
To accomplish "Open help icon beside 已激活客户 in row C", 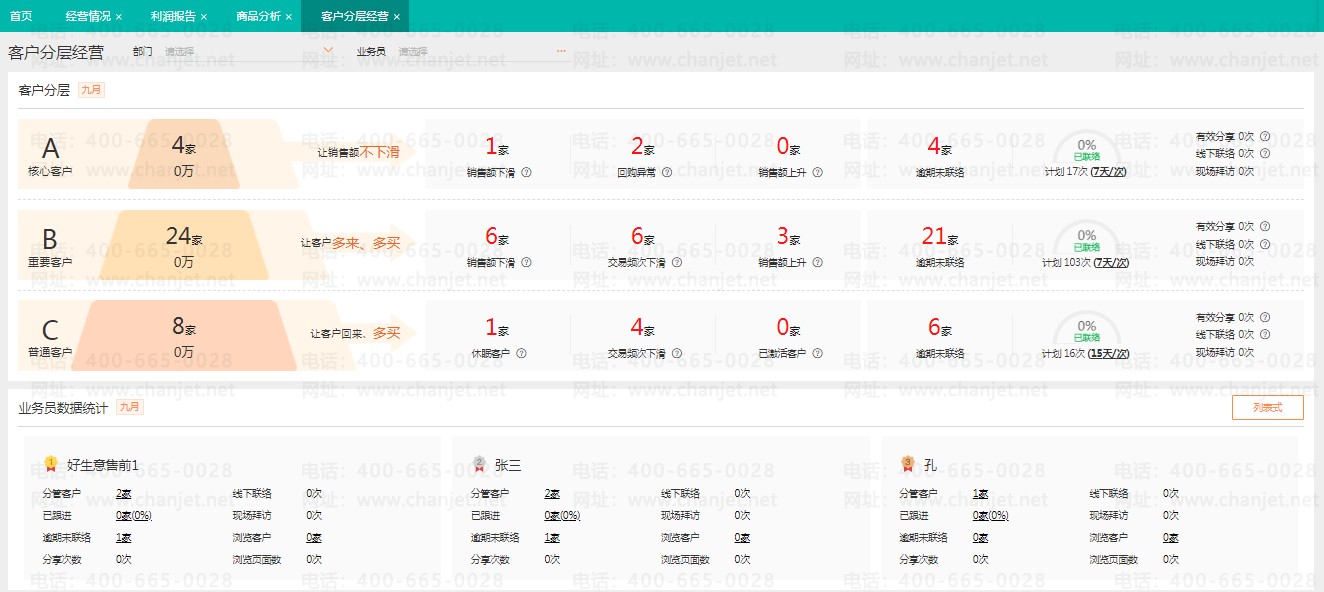I will coord(817,353).
